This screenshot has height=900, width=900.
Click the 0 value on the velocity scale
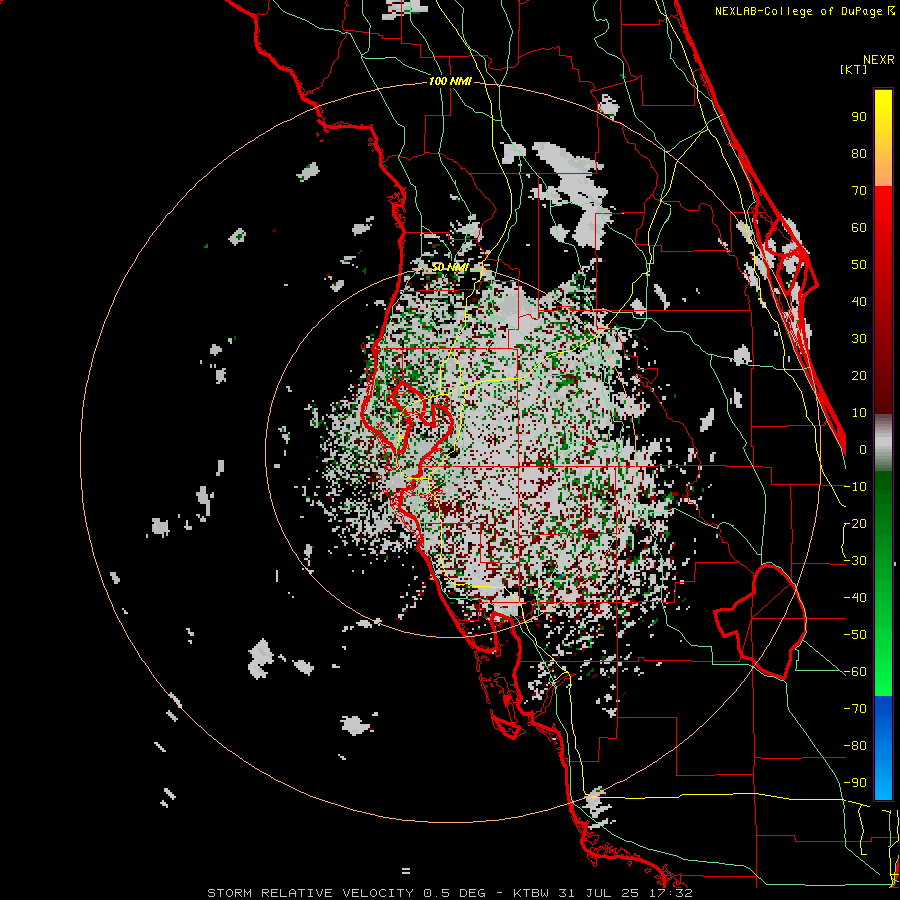point(863,450)
